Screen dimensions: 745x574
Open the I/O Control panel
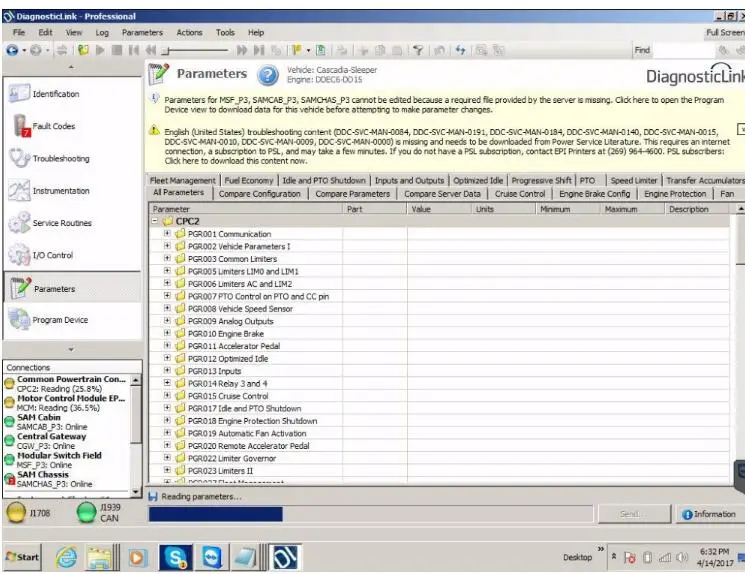click(x=19, y=255)
